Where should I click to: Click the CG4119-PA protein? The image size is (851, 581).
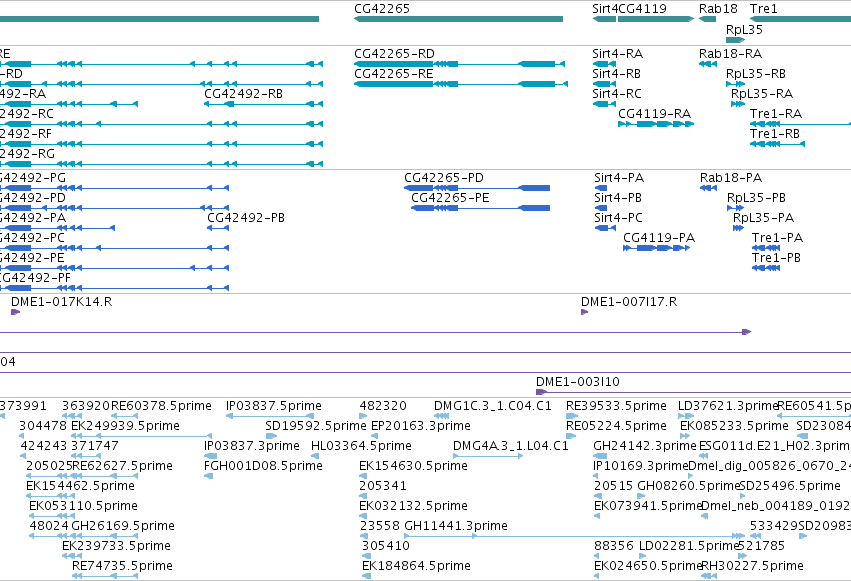point(657,248)
